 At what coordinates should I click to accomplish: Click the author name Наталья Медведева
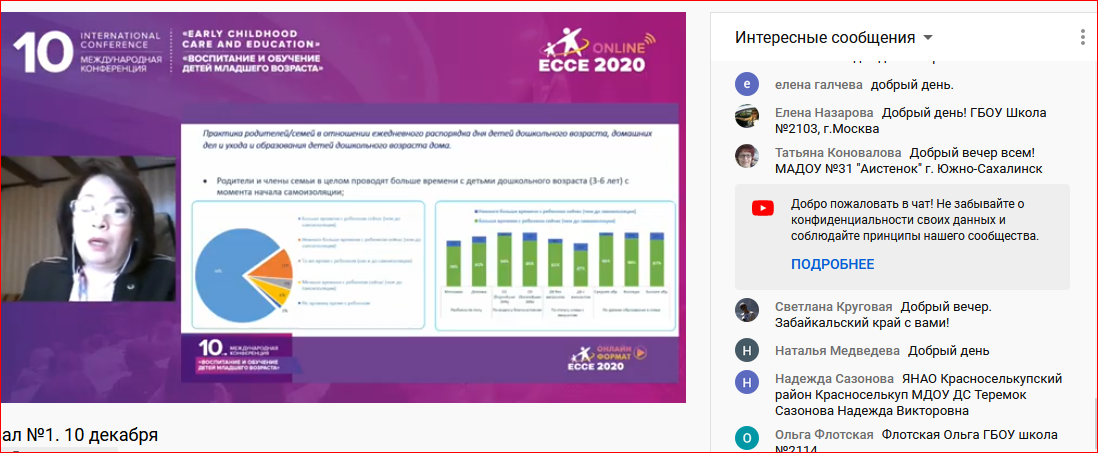tap(838, 351)
